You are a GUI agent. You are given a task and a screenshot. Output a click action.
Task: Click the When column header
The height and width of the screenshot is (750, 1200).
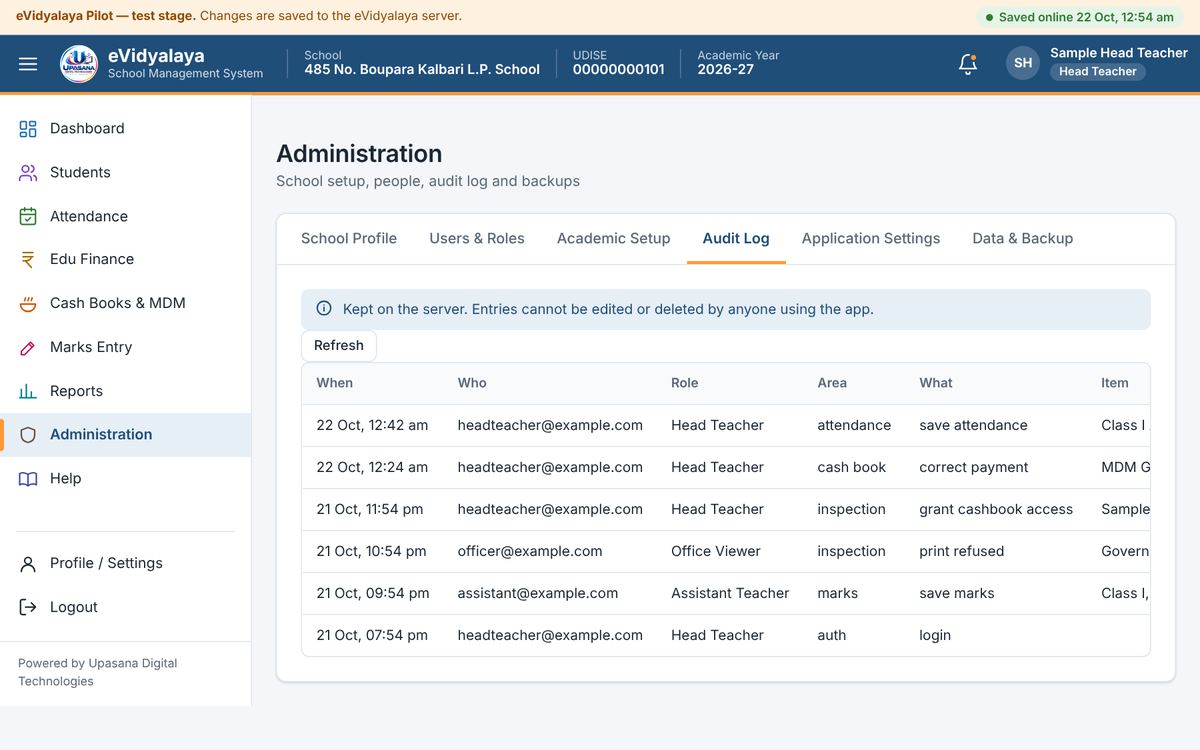click(x=335, y=383)
